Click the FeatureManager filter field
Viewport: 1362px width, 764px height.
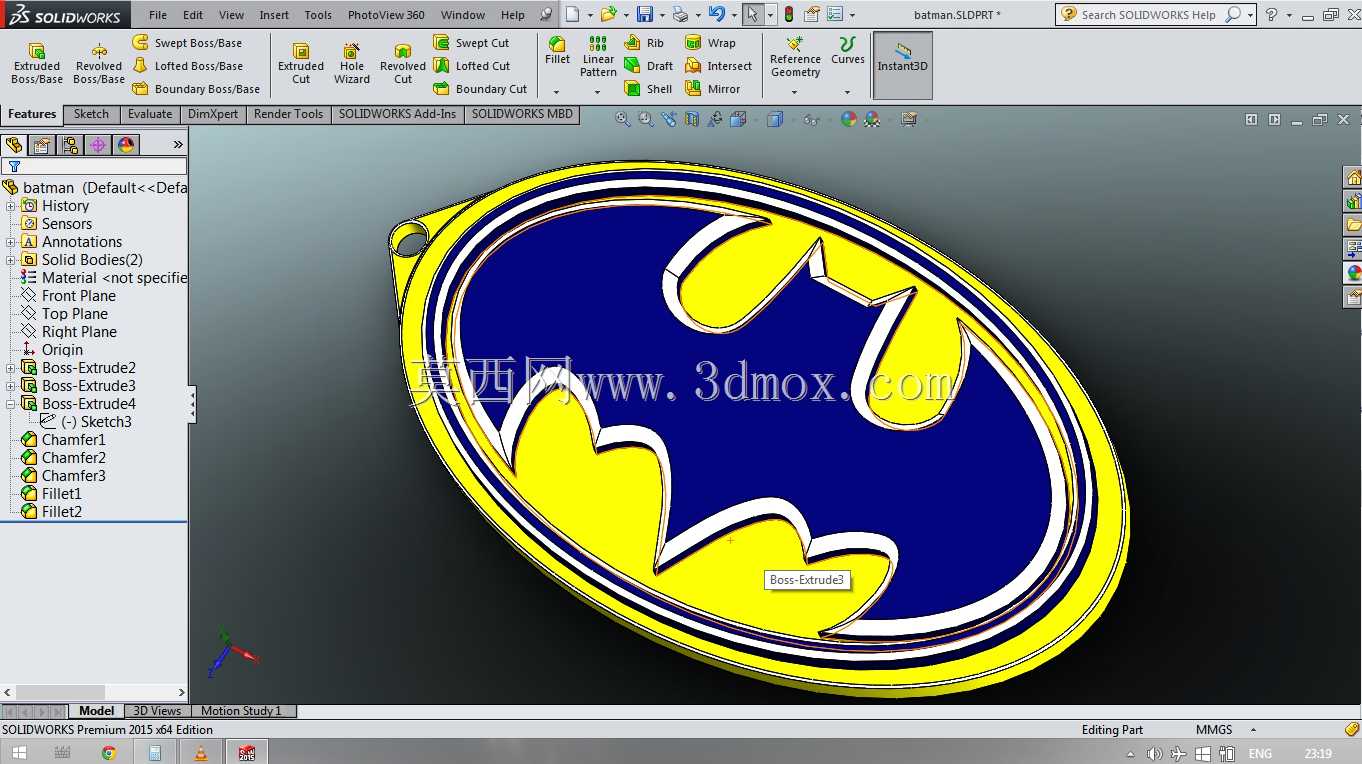[x=94, y=166]
